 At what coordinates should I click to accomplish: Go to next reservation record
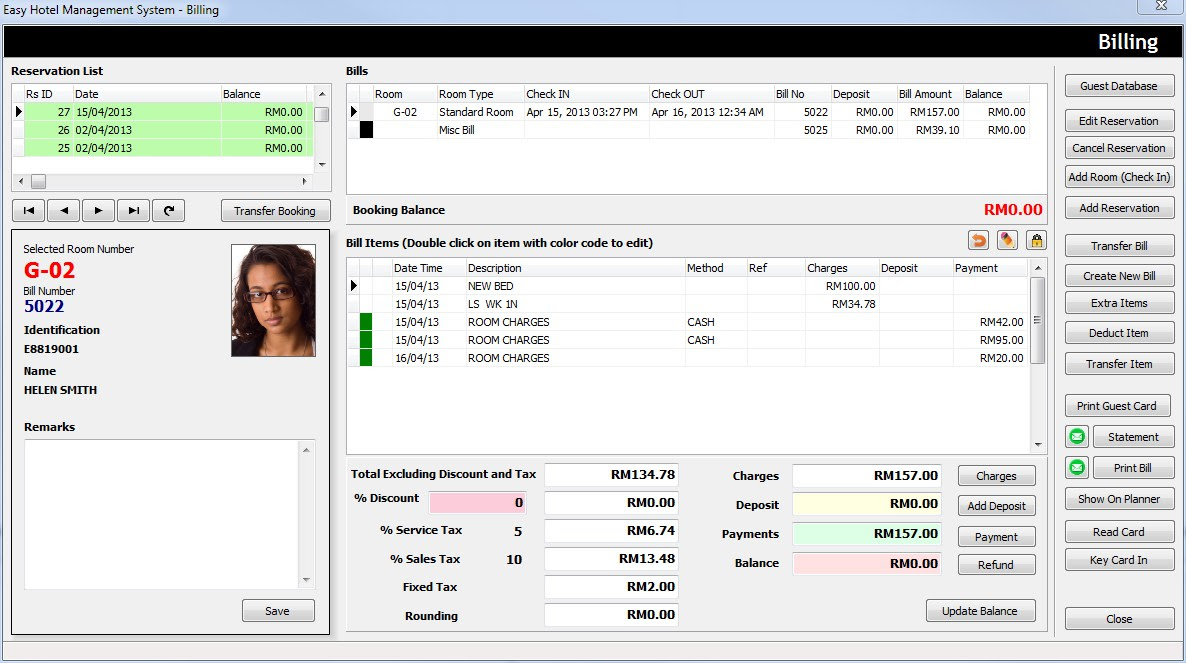coord(98,210)
